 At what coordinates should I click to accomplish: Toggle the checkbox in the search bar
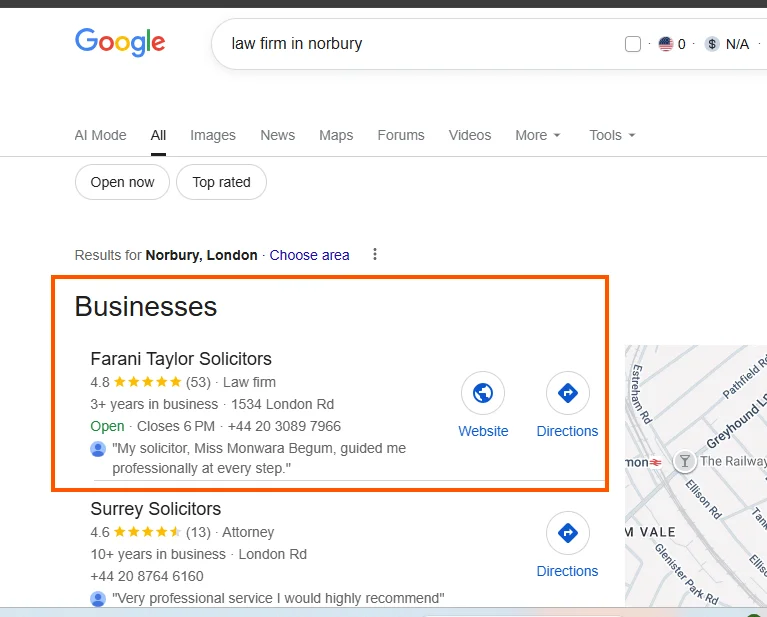pyautogui.click(x=632, y=44)
